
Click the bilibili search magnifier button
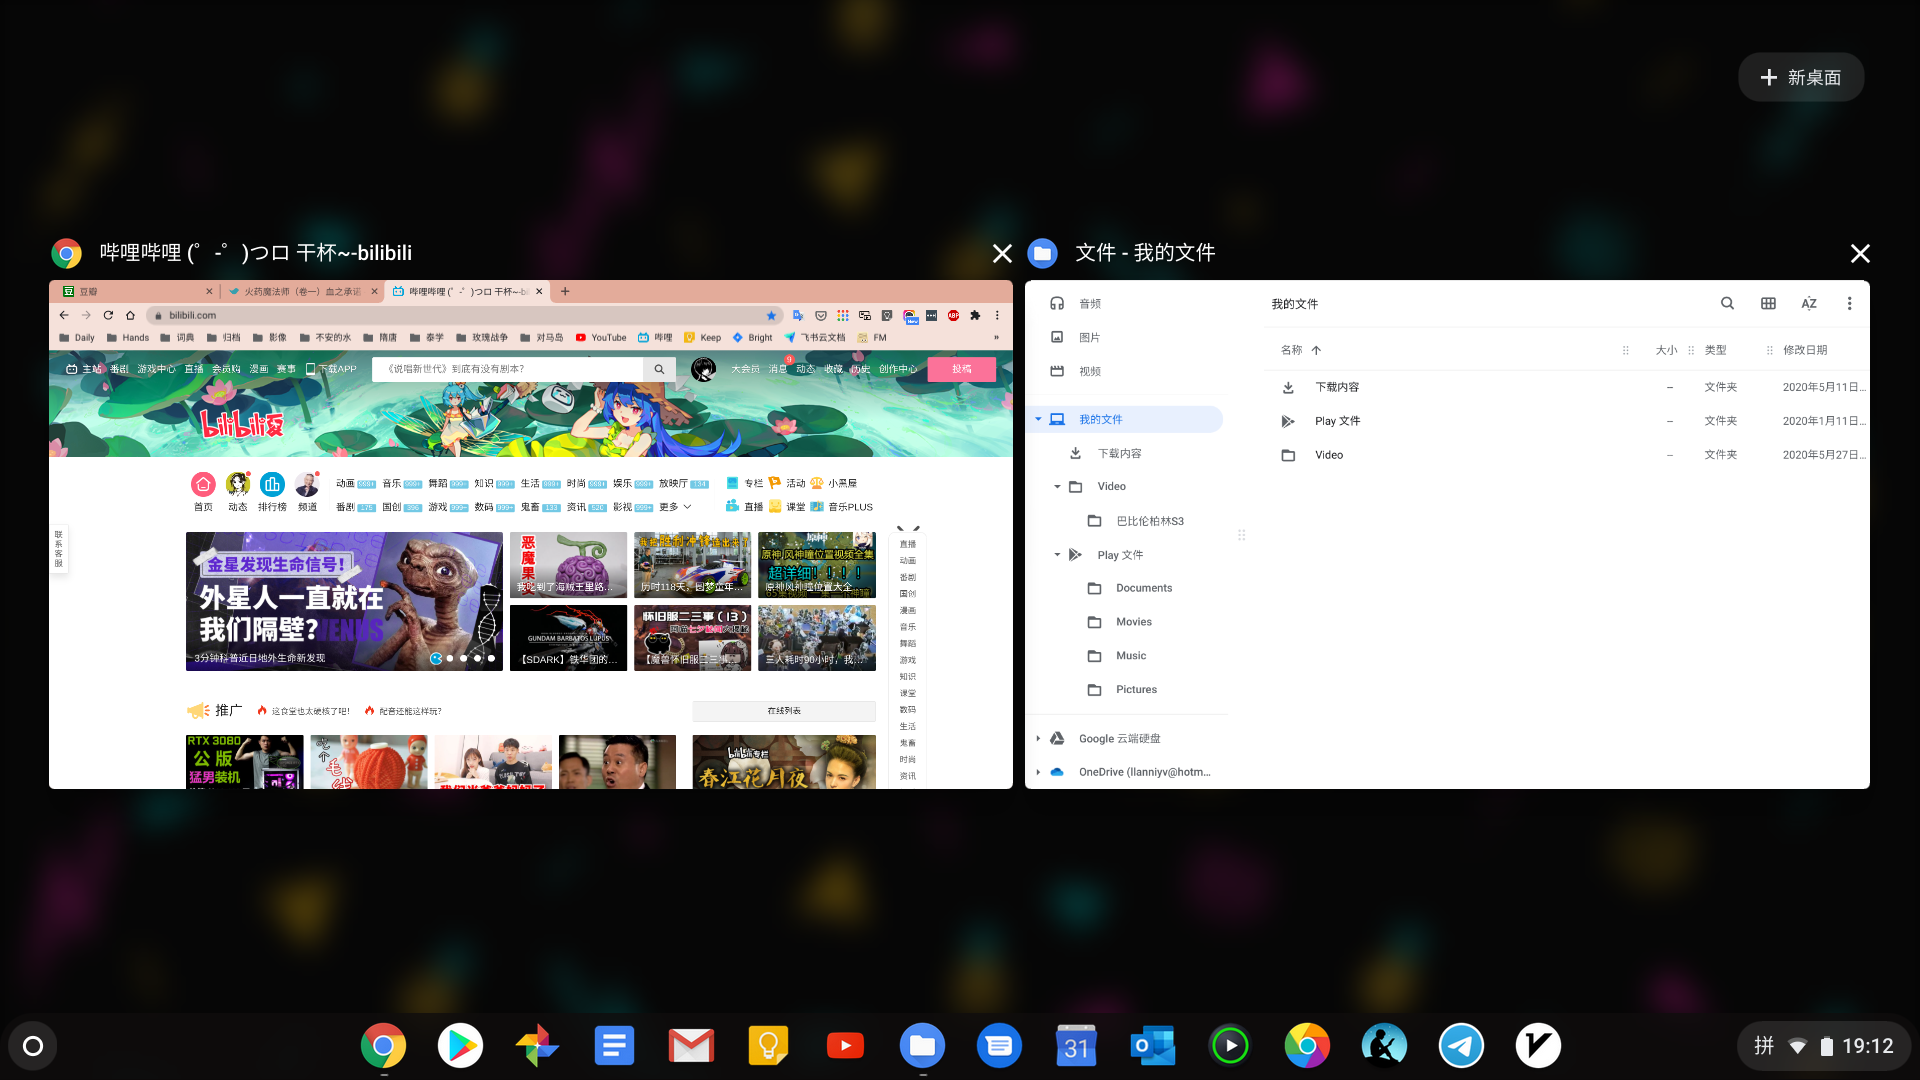pos(659,369)
